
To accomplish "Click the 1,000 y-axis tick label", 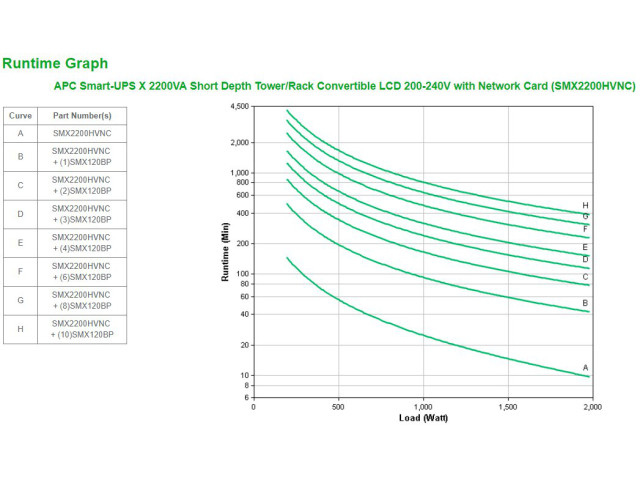I will [240, 173].
